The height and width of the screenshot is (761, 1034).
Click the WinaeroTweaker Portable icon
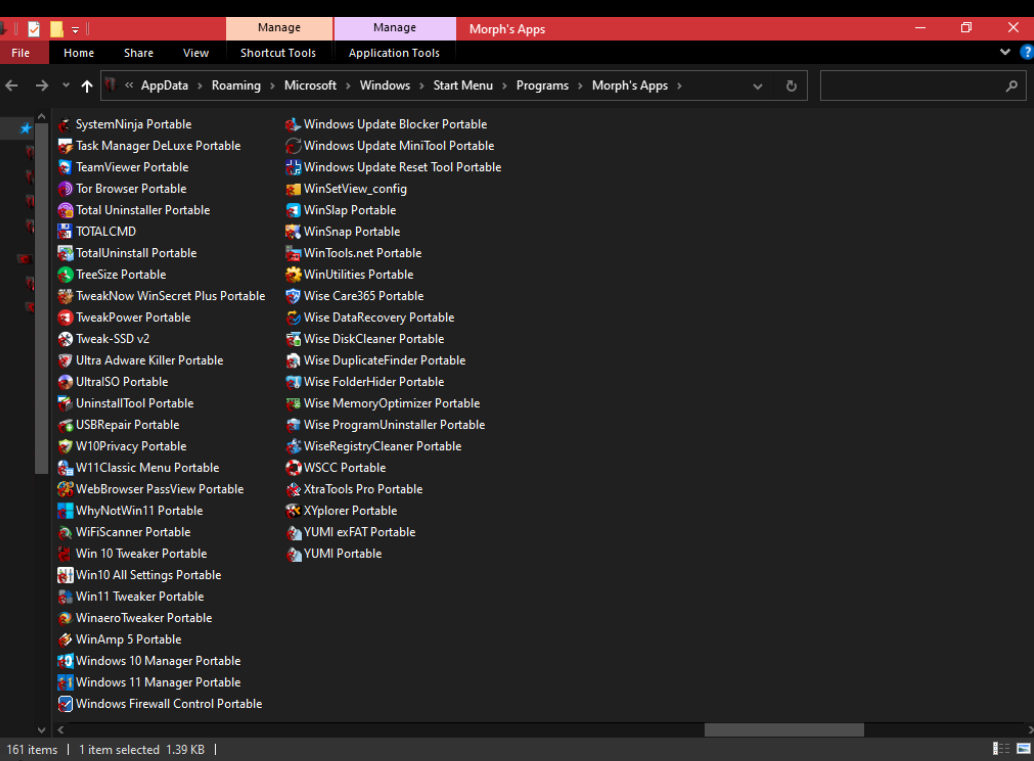(65, 619)
